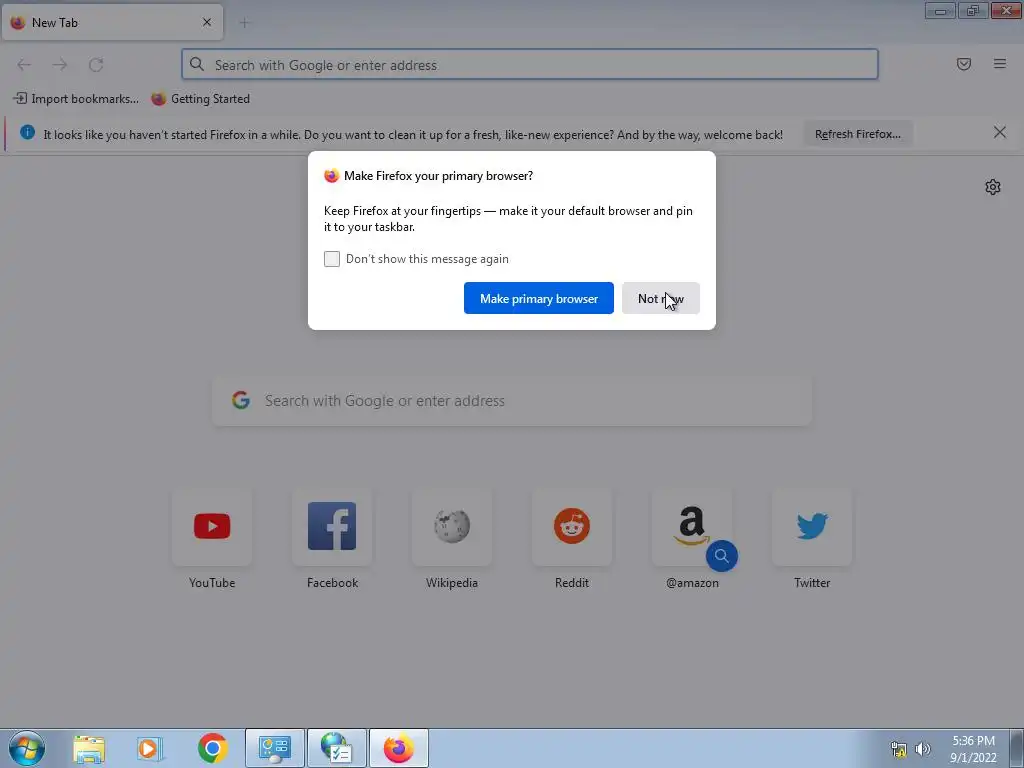The height and width of the screenshot is (768, 1024).
Task: Open the globe checklist taskbar item
Action: (x=337, y=748)
